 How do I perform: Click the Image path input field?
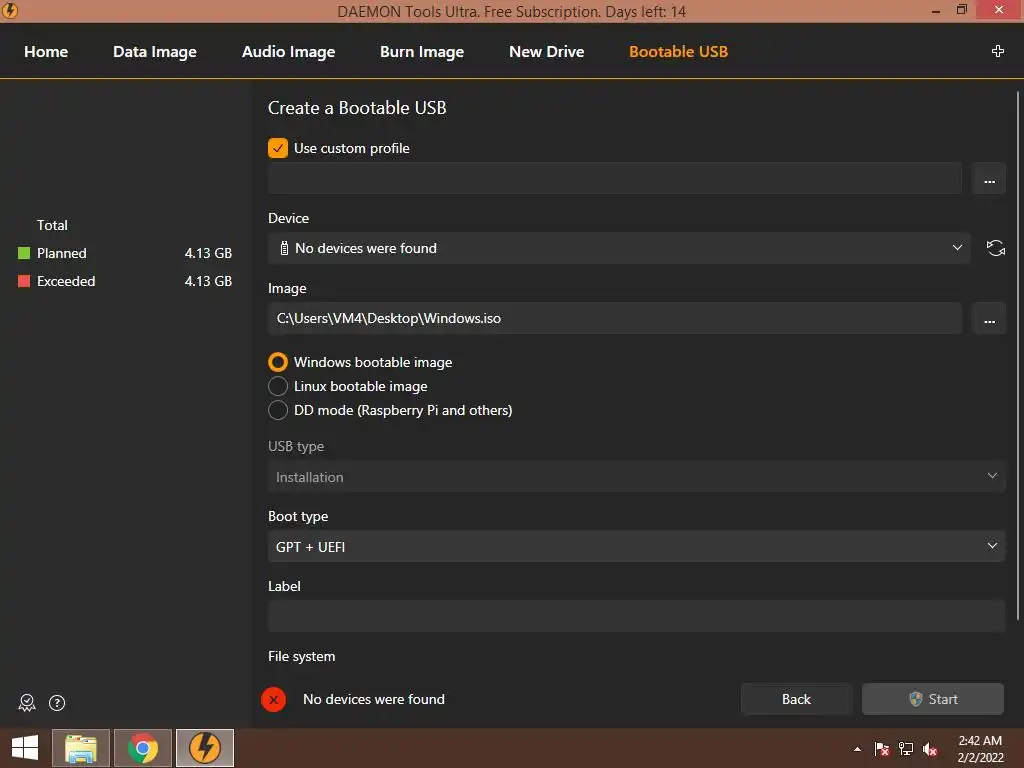pyautogui.click(x=615, y=318)
